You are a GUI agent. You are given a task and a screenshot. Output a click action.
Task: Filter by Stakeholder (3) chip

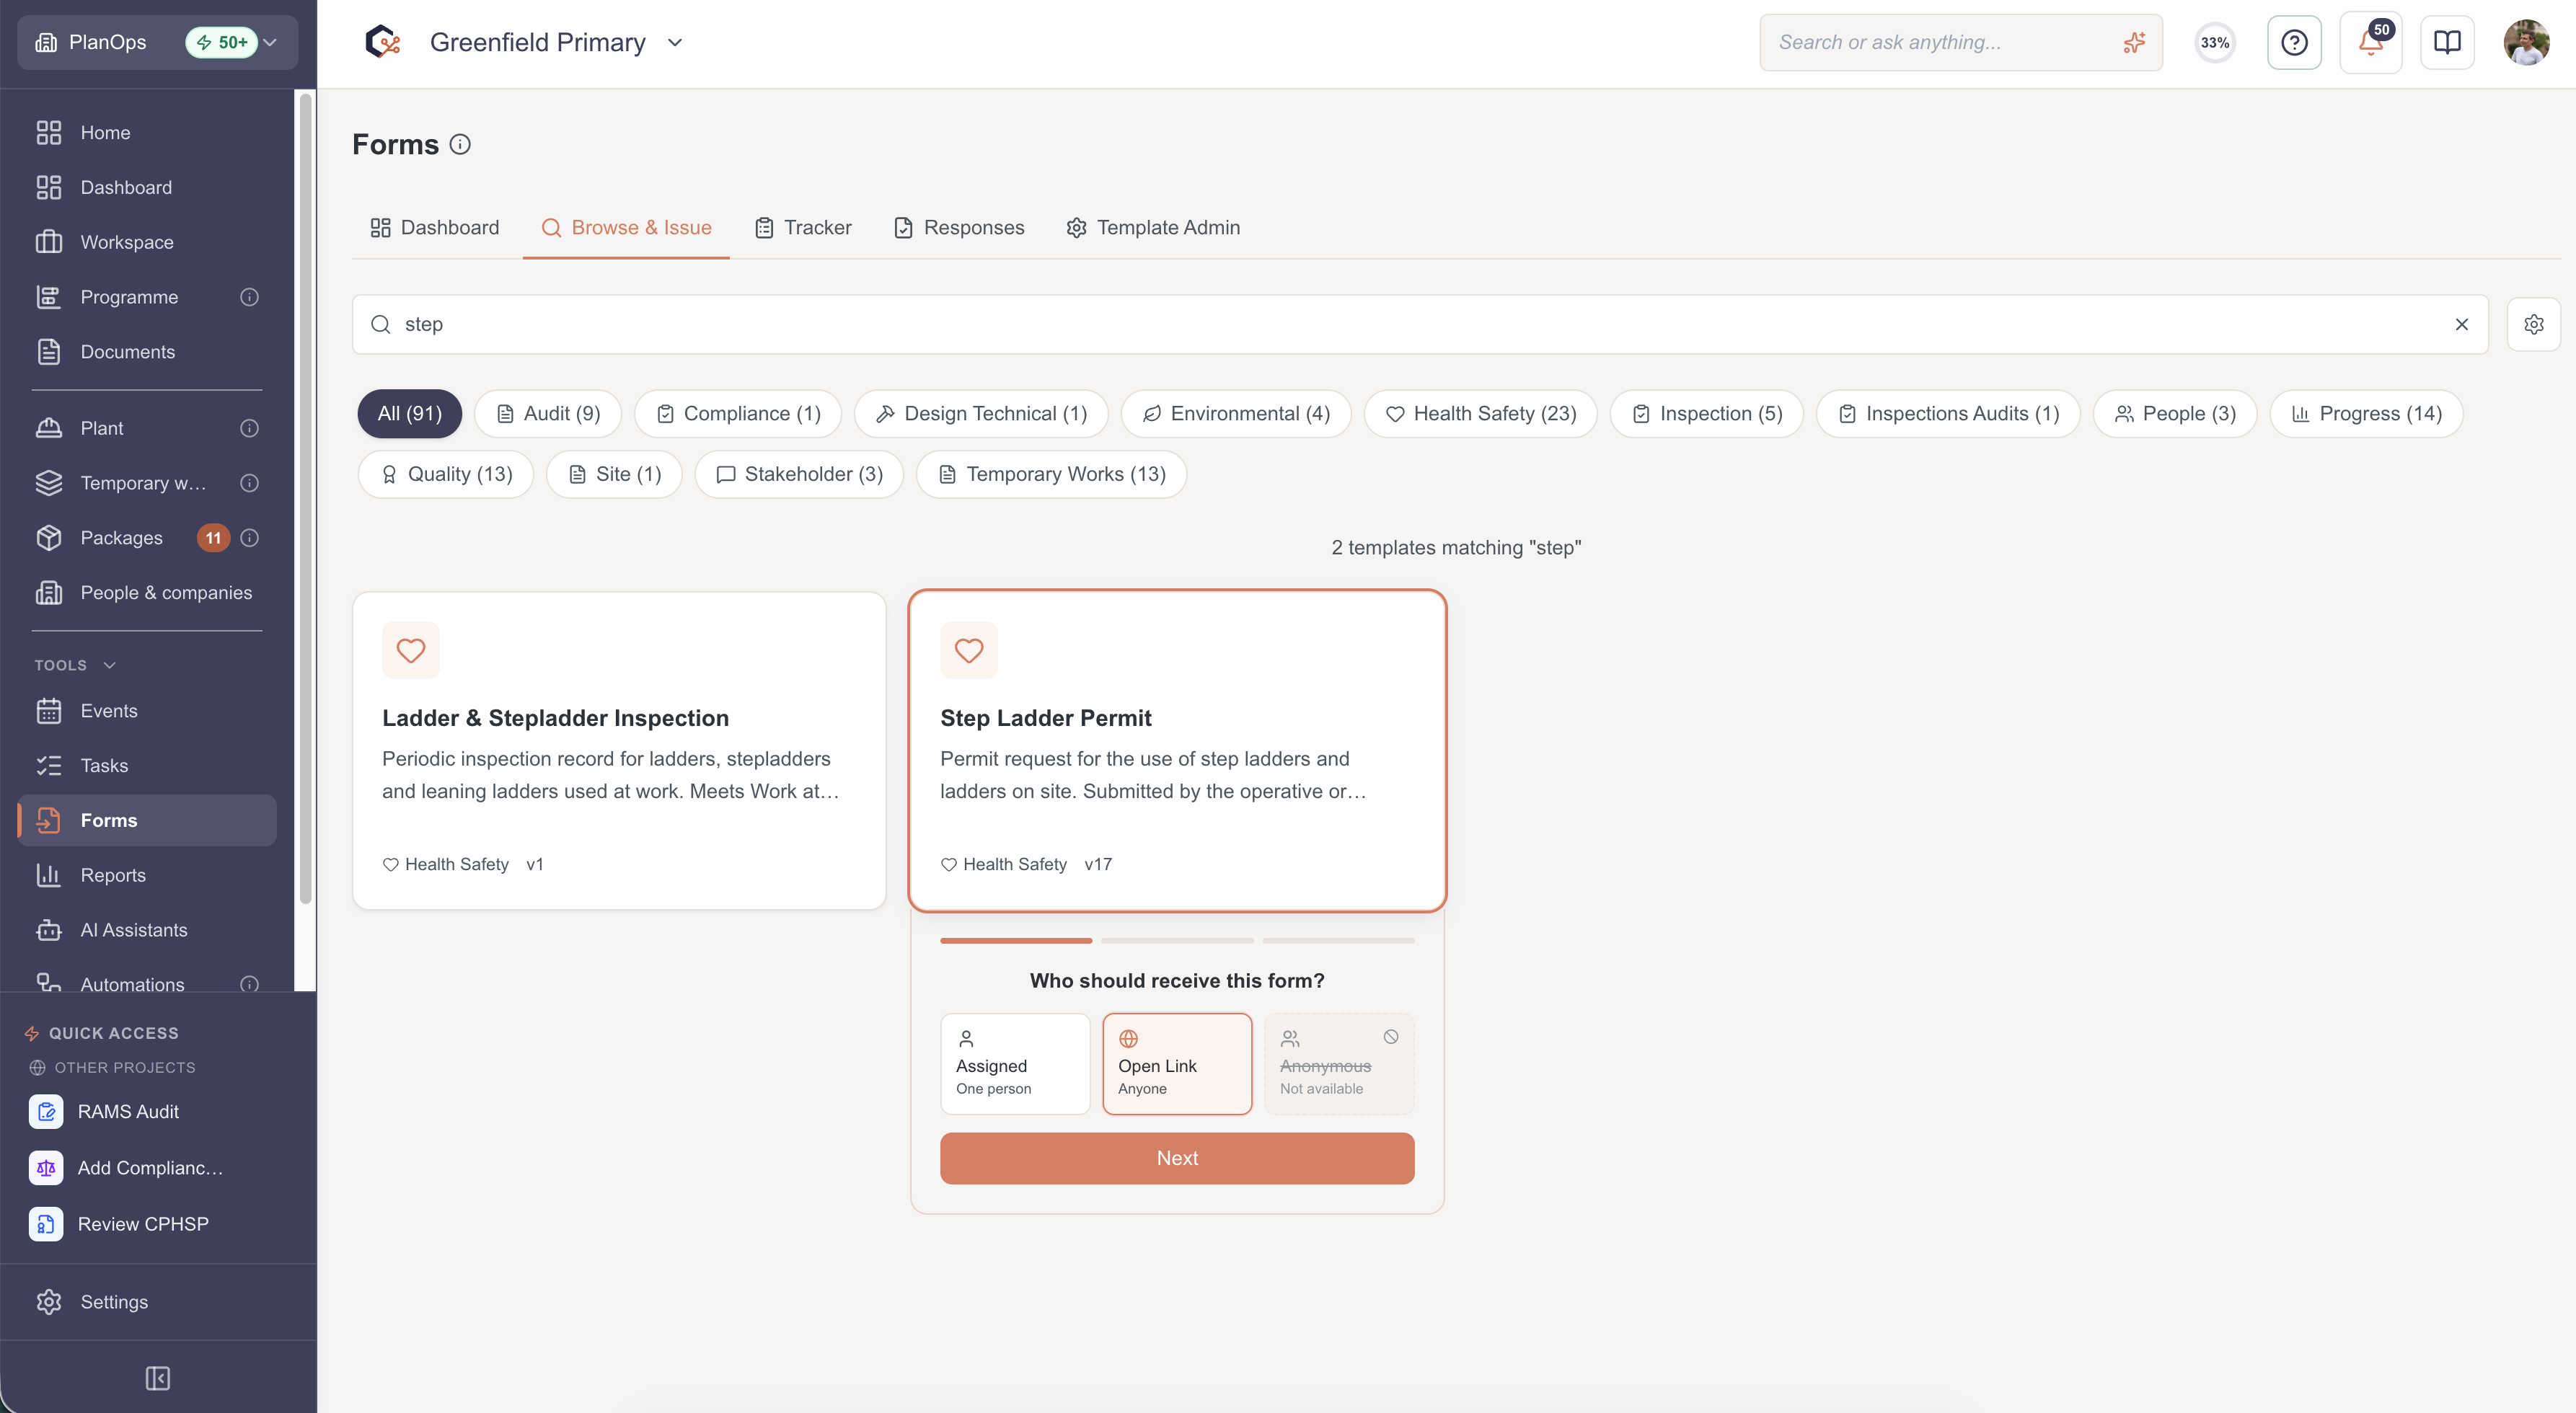point(799,474)
